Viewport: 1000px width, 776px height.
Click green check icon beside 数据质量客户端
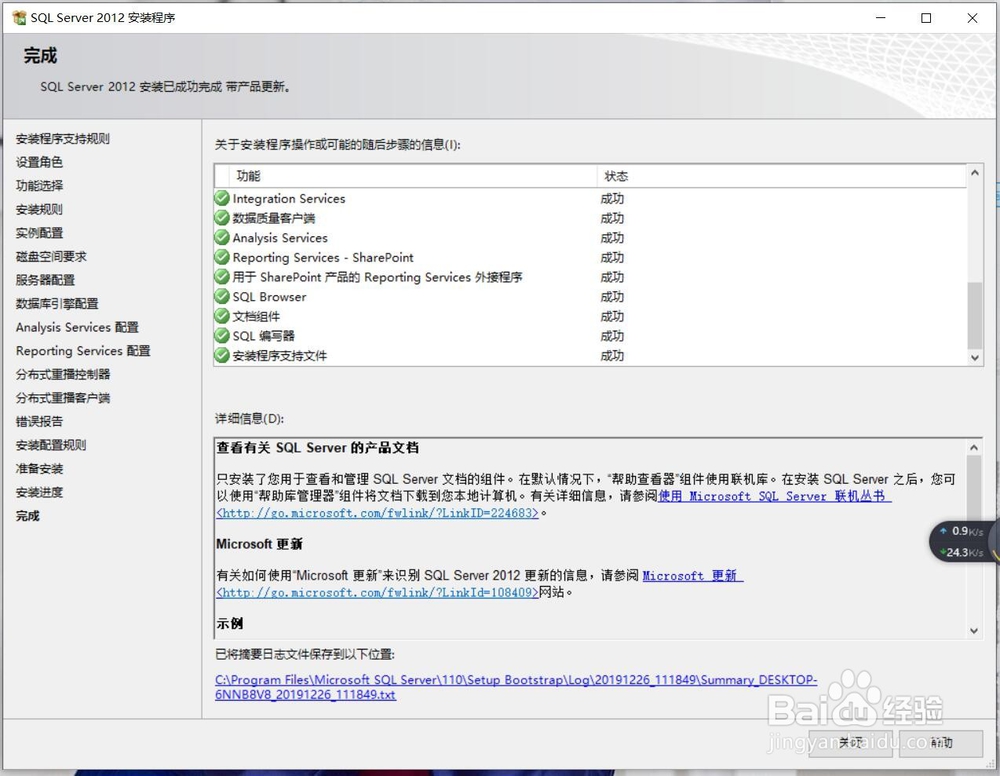pyautogui.click(x=222, y=218)
